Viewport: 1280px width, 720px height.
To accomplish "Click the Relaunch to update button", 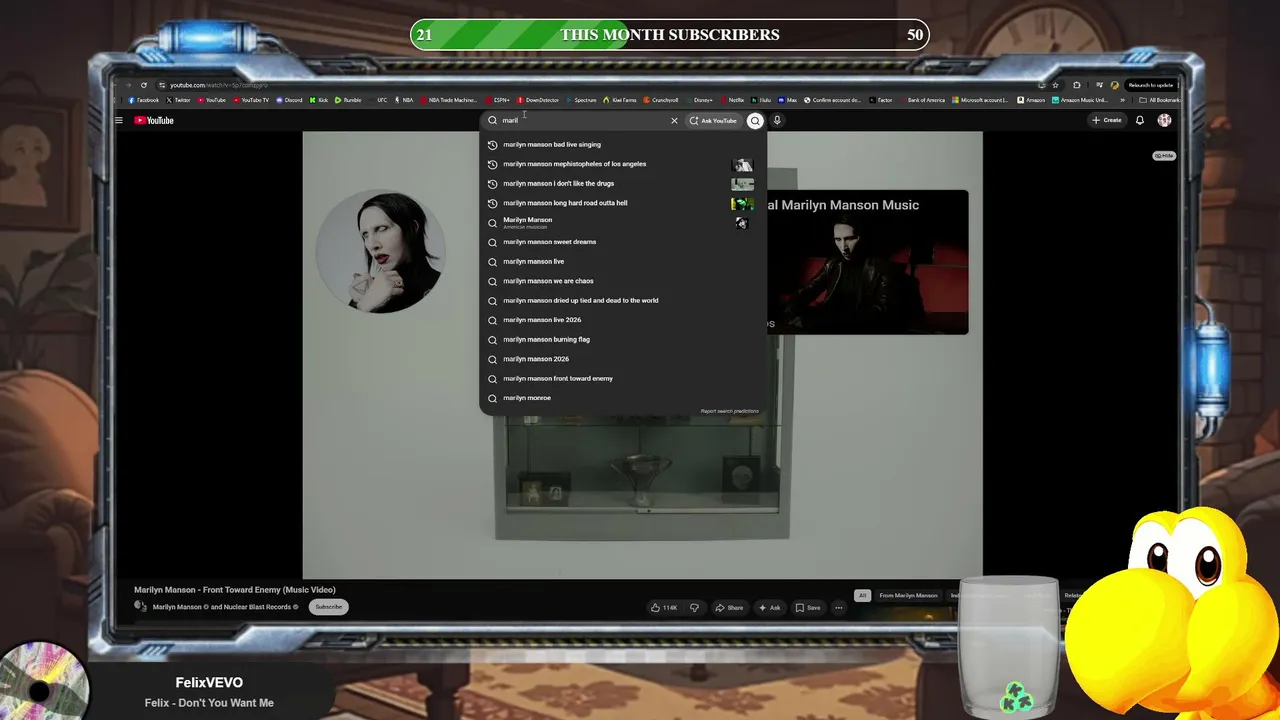I will (x=1150, y=85).
